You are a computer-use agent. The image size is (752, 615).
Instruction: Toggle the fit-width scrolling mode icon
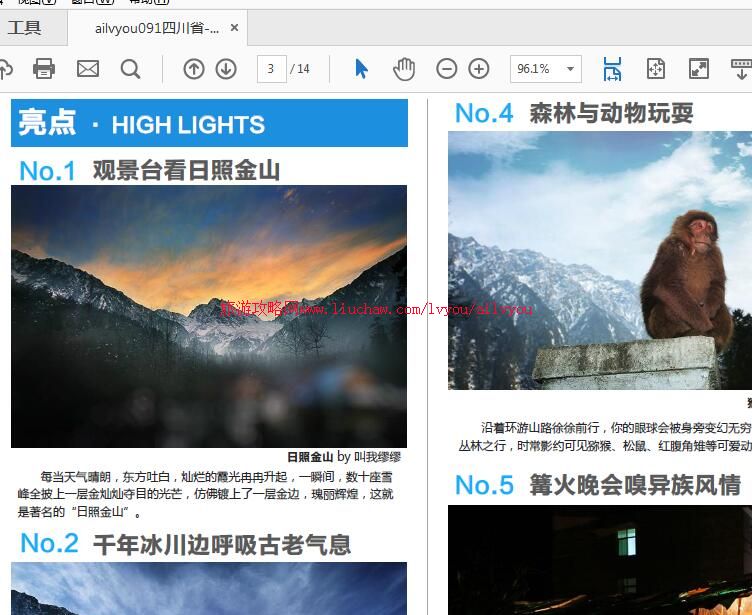point(612,68)
